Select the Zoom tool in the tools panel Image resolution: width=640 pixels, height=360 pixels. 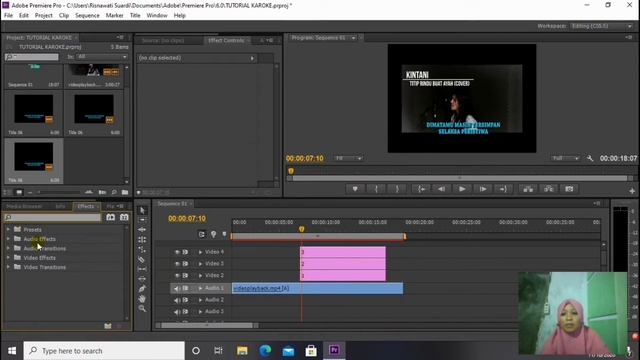[142, 308]
